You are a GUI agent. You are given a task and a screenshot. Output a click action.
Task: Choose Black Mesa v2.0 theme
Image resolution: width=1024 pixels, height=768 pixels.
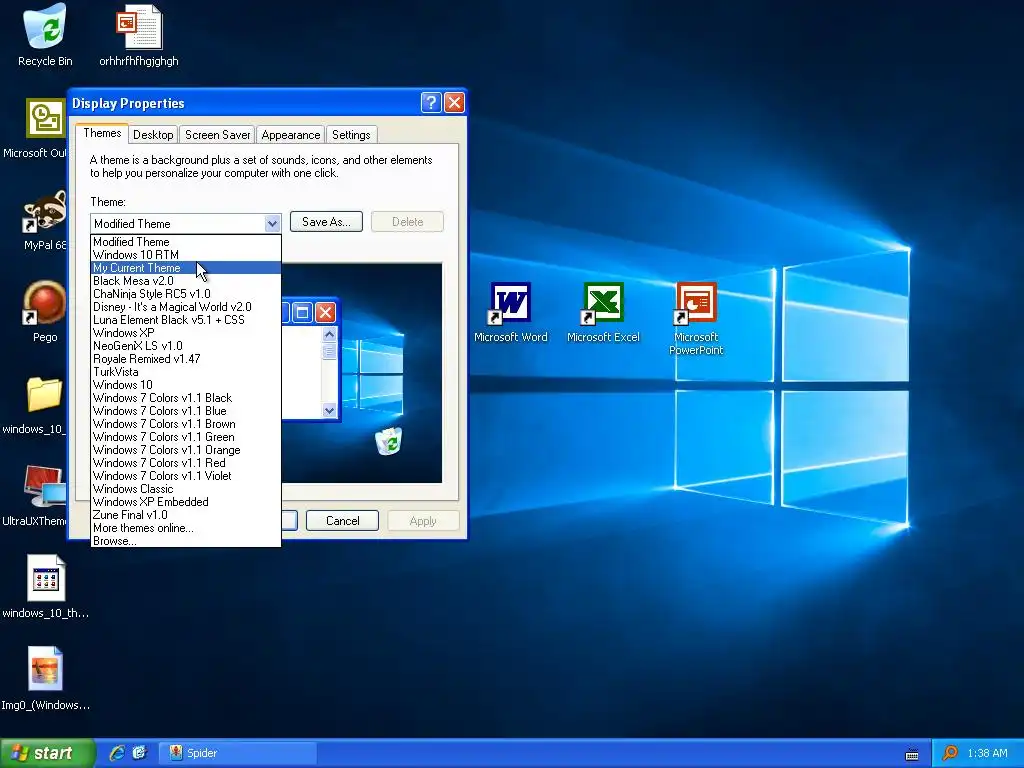185,281
